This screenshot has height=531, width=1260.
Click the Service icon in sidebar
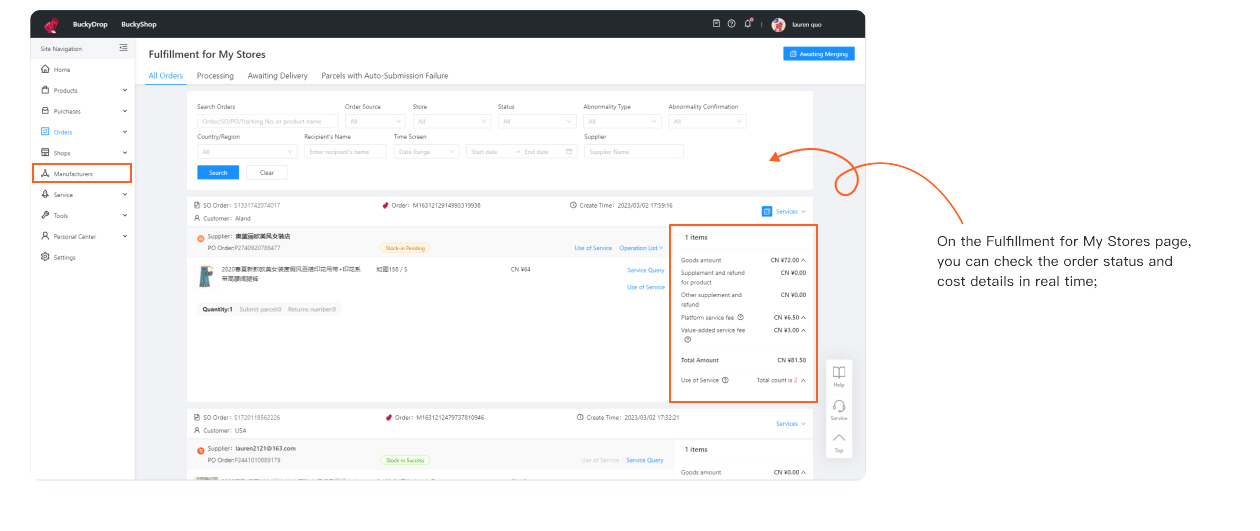click(x=45, y=195)
